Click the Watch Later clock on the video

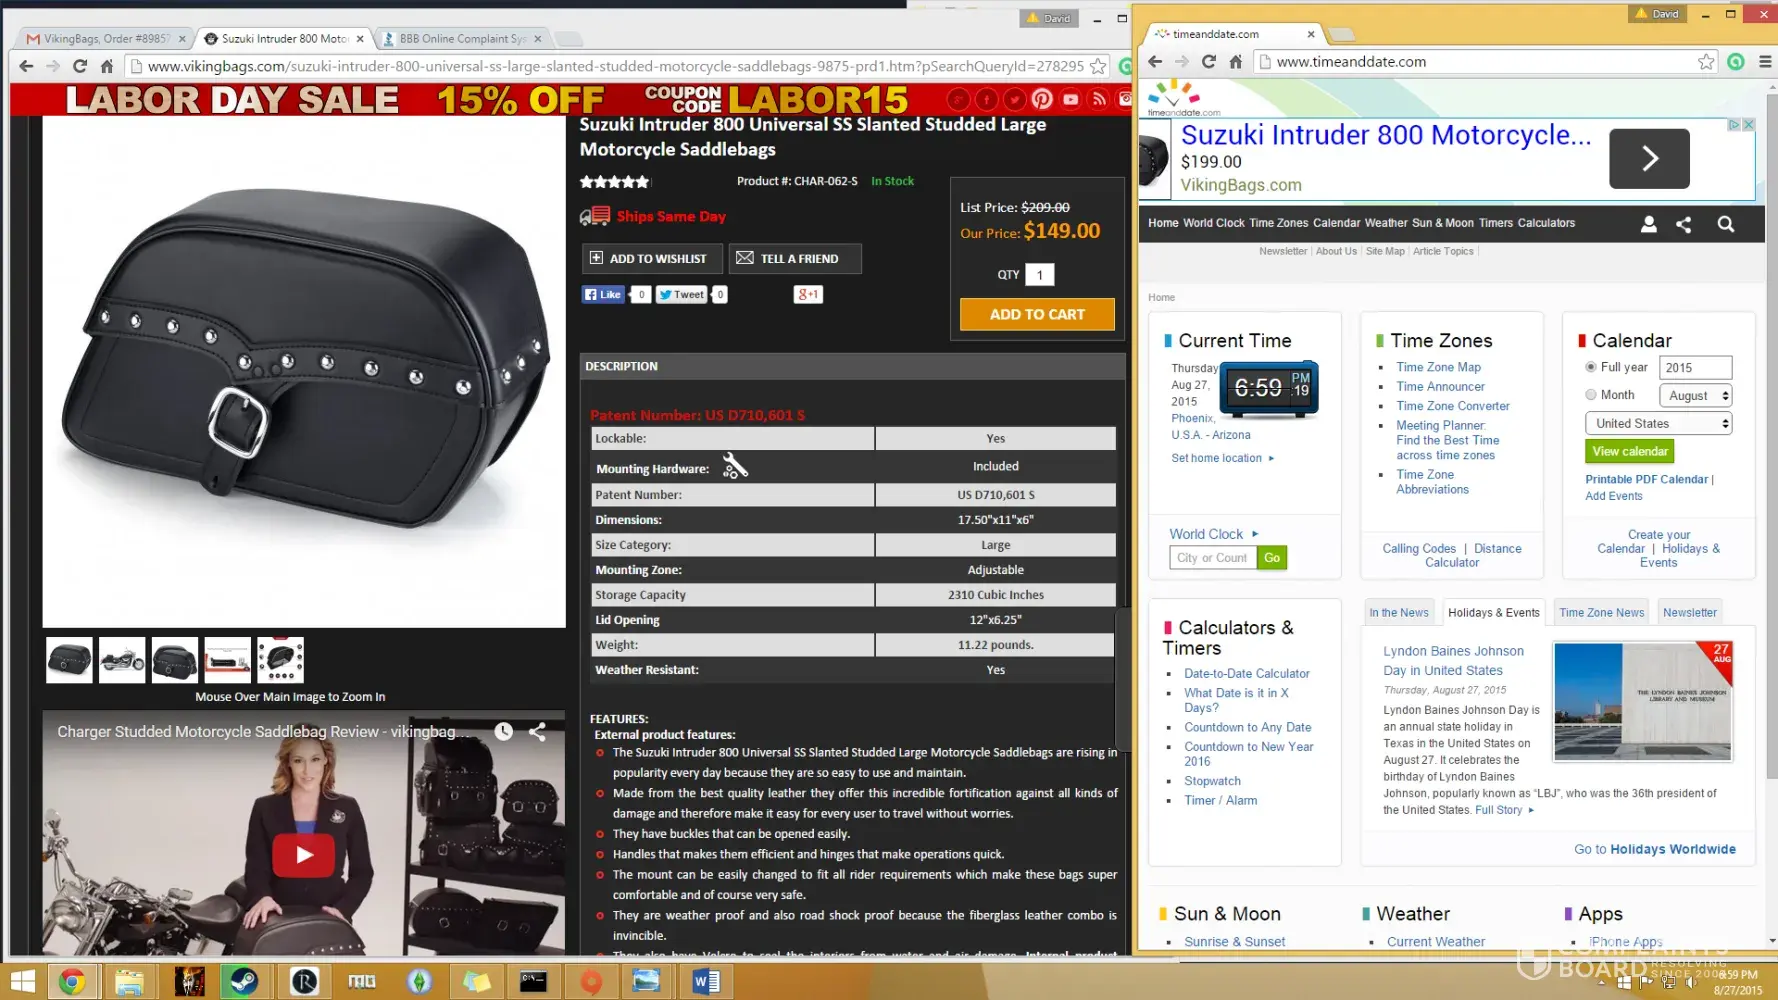504,732
